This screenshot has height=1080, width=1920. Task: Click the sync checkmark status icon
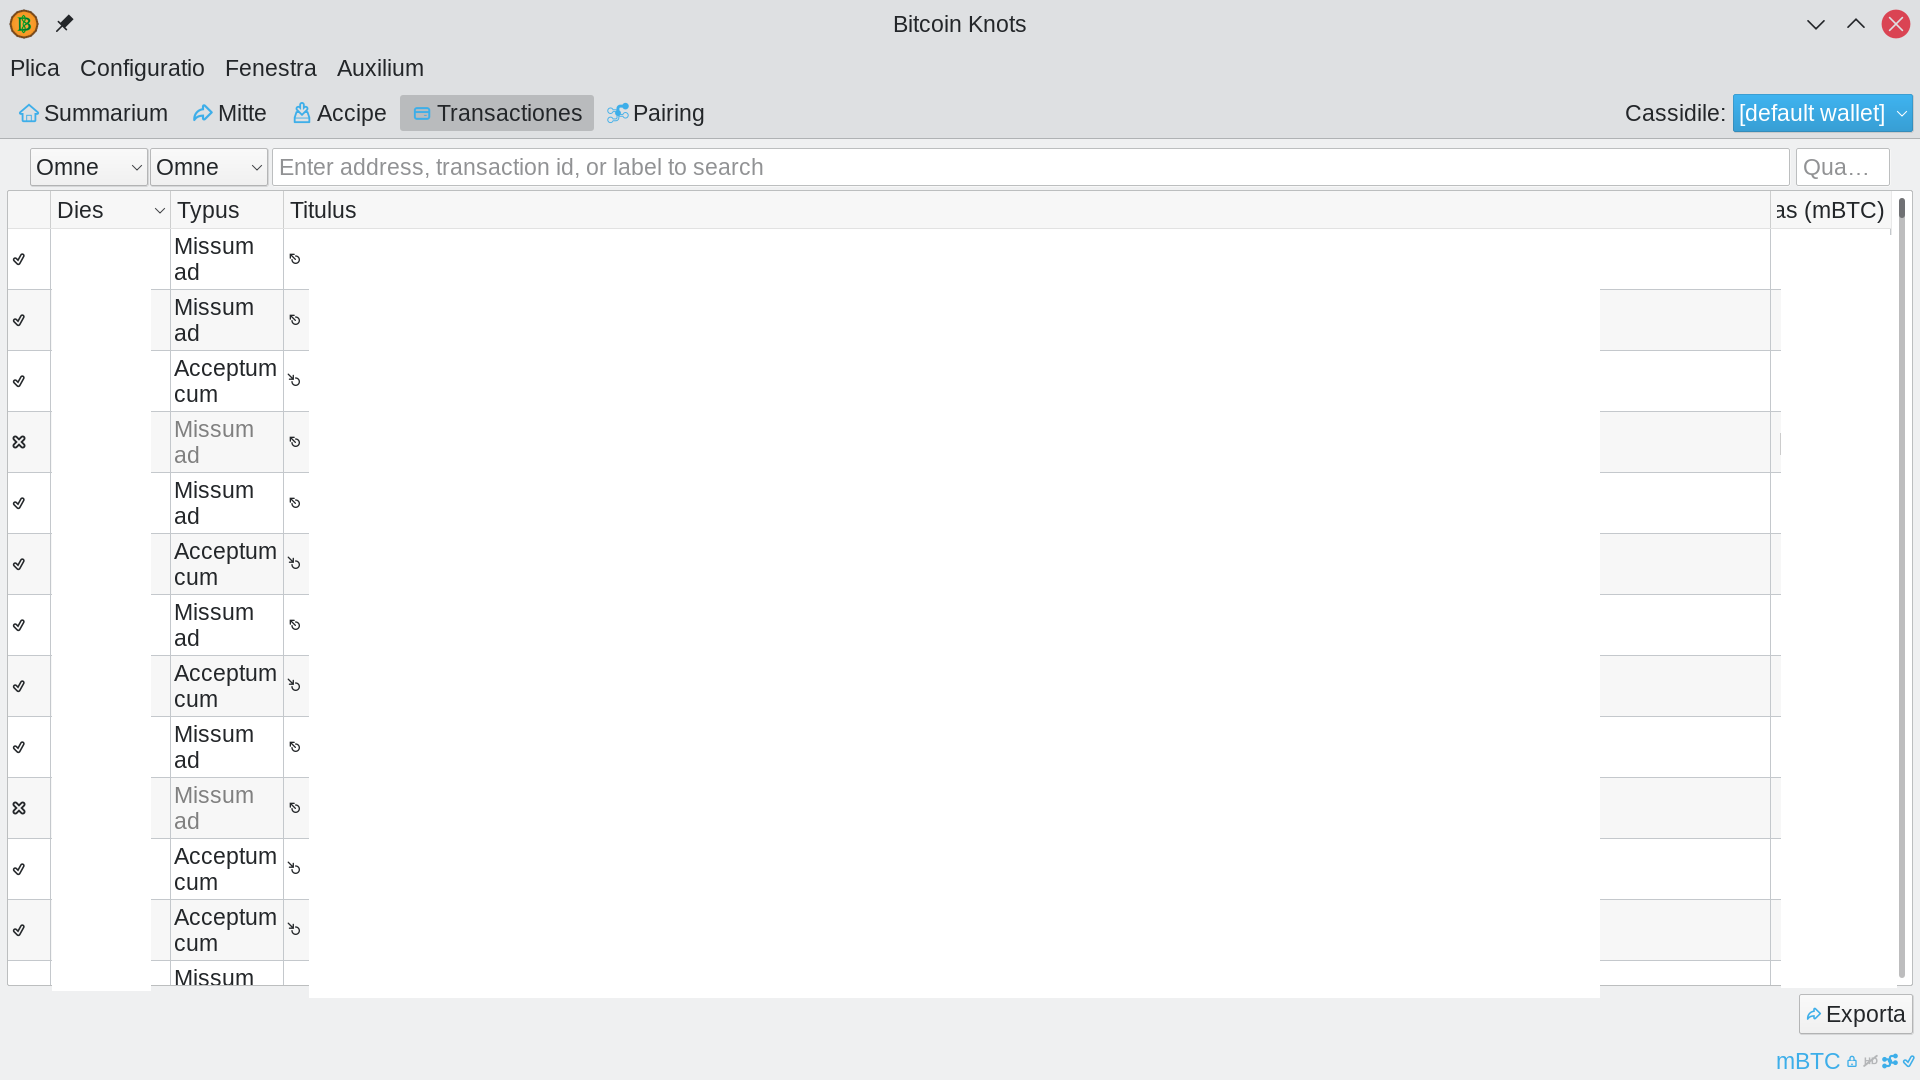click(x=1908, y=1062)
